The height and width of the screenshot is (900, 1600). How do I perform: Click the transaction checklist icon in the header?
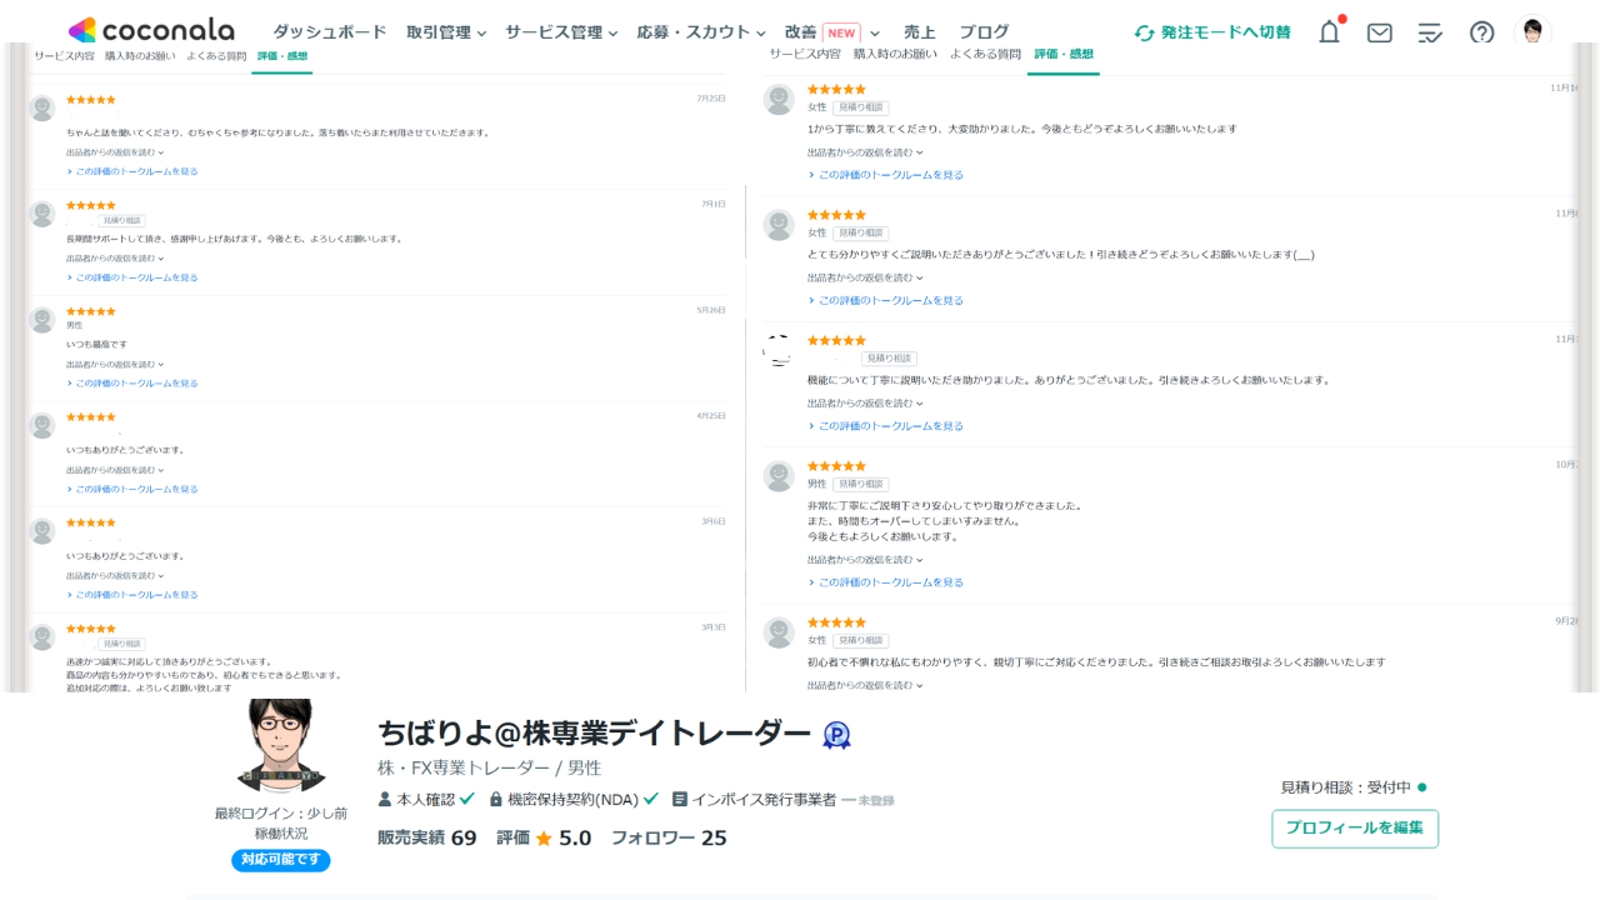1430,32
